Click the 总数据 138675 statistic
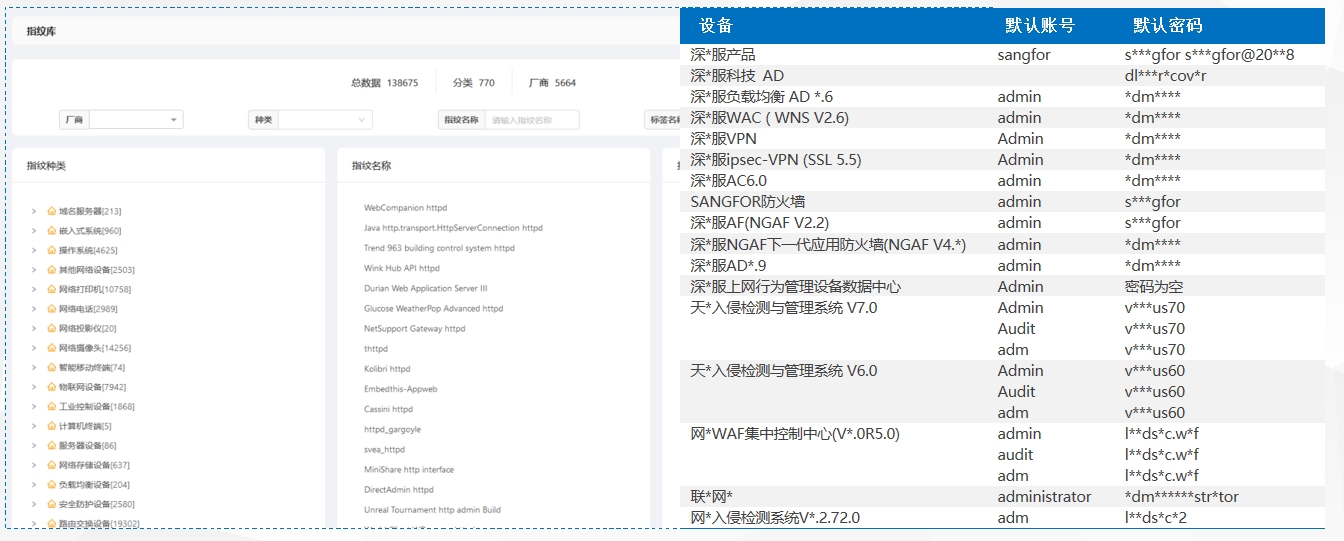The height and width of the screenshot is (541, 1344). (384, 83)
